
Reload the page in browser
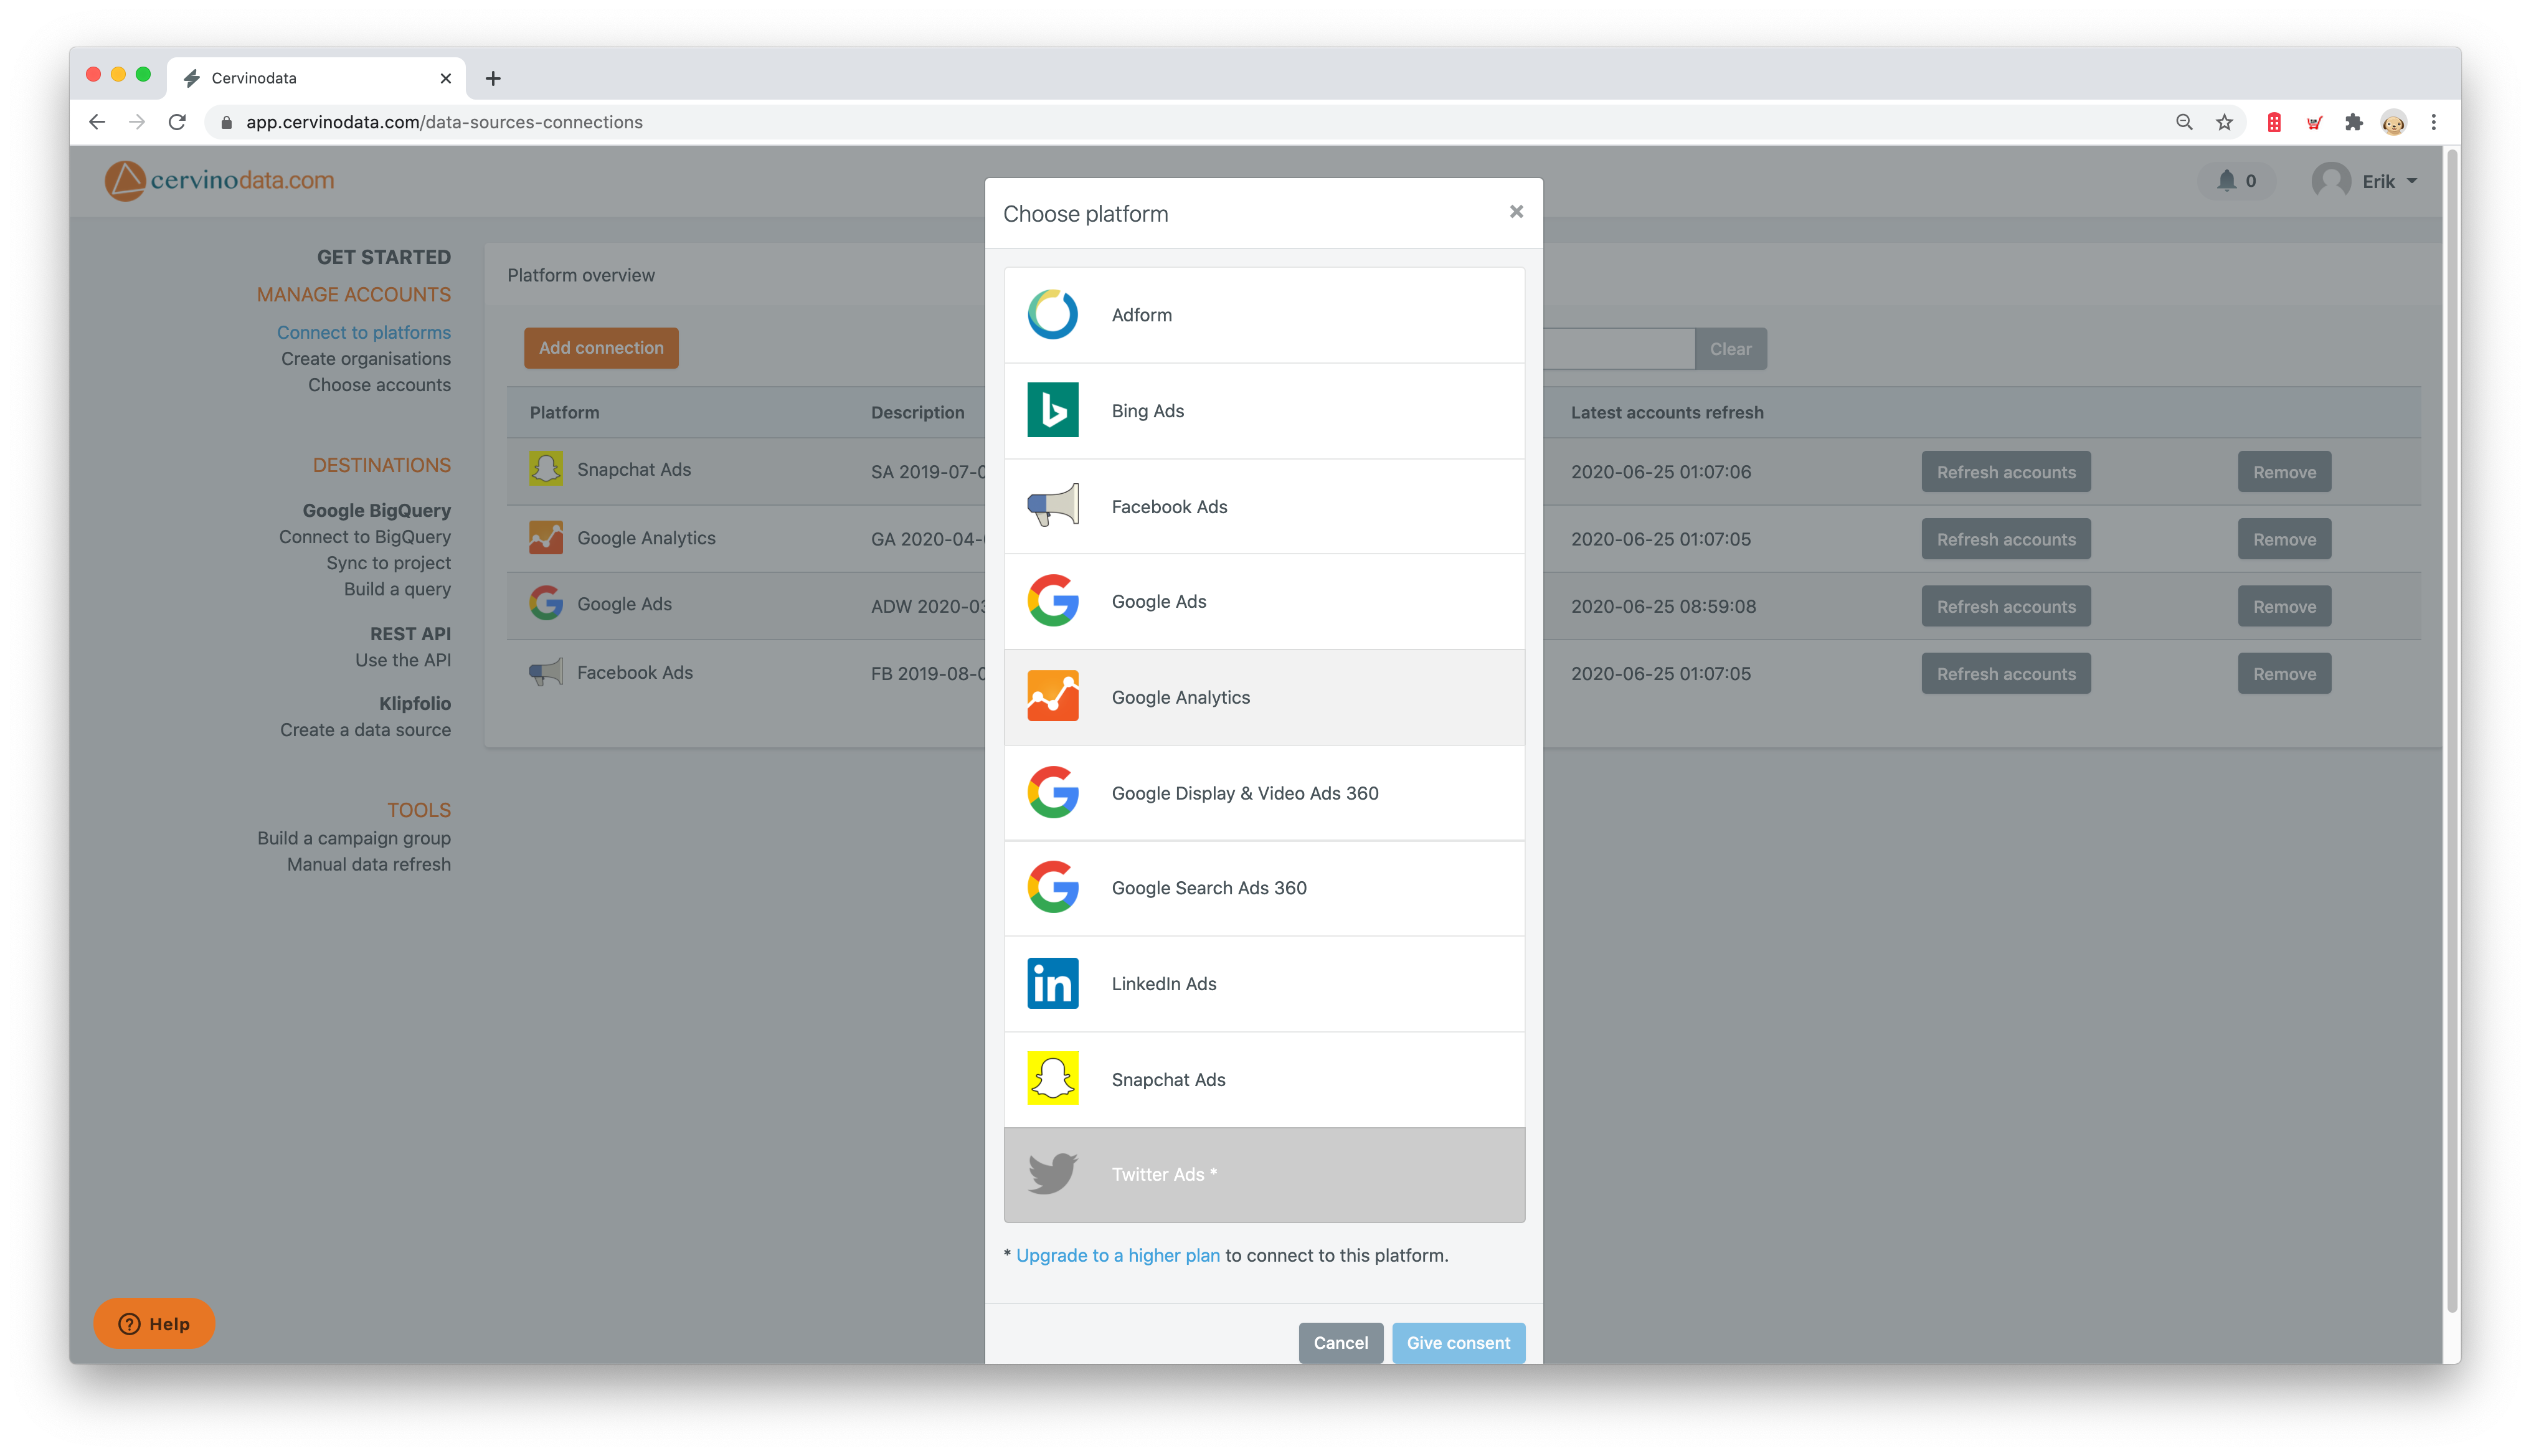pos(177,122)
